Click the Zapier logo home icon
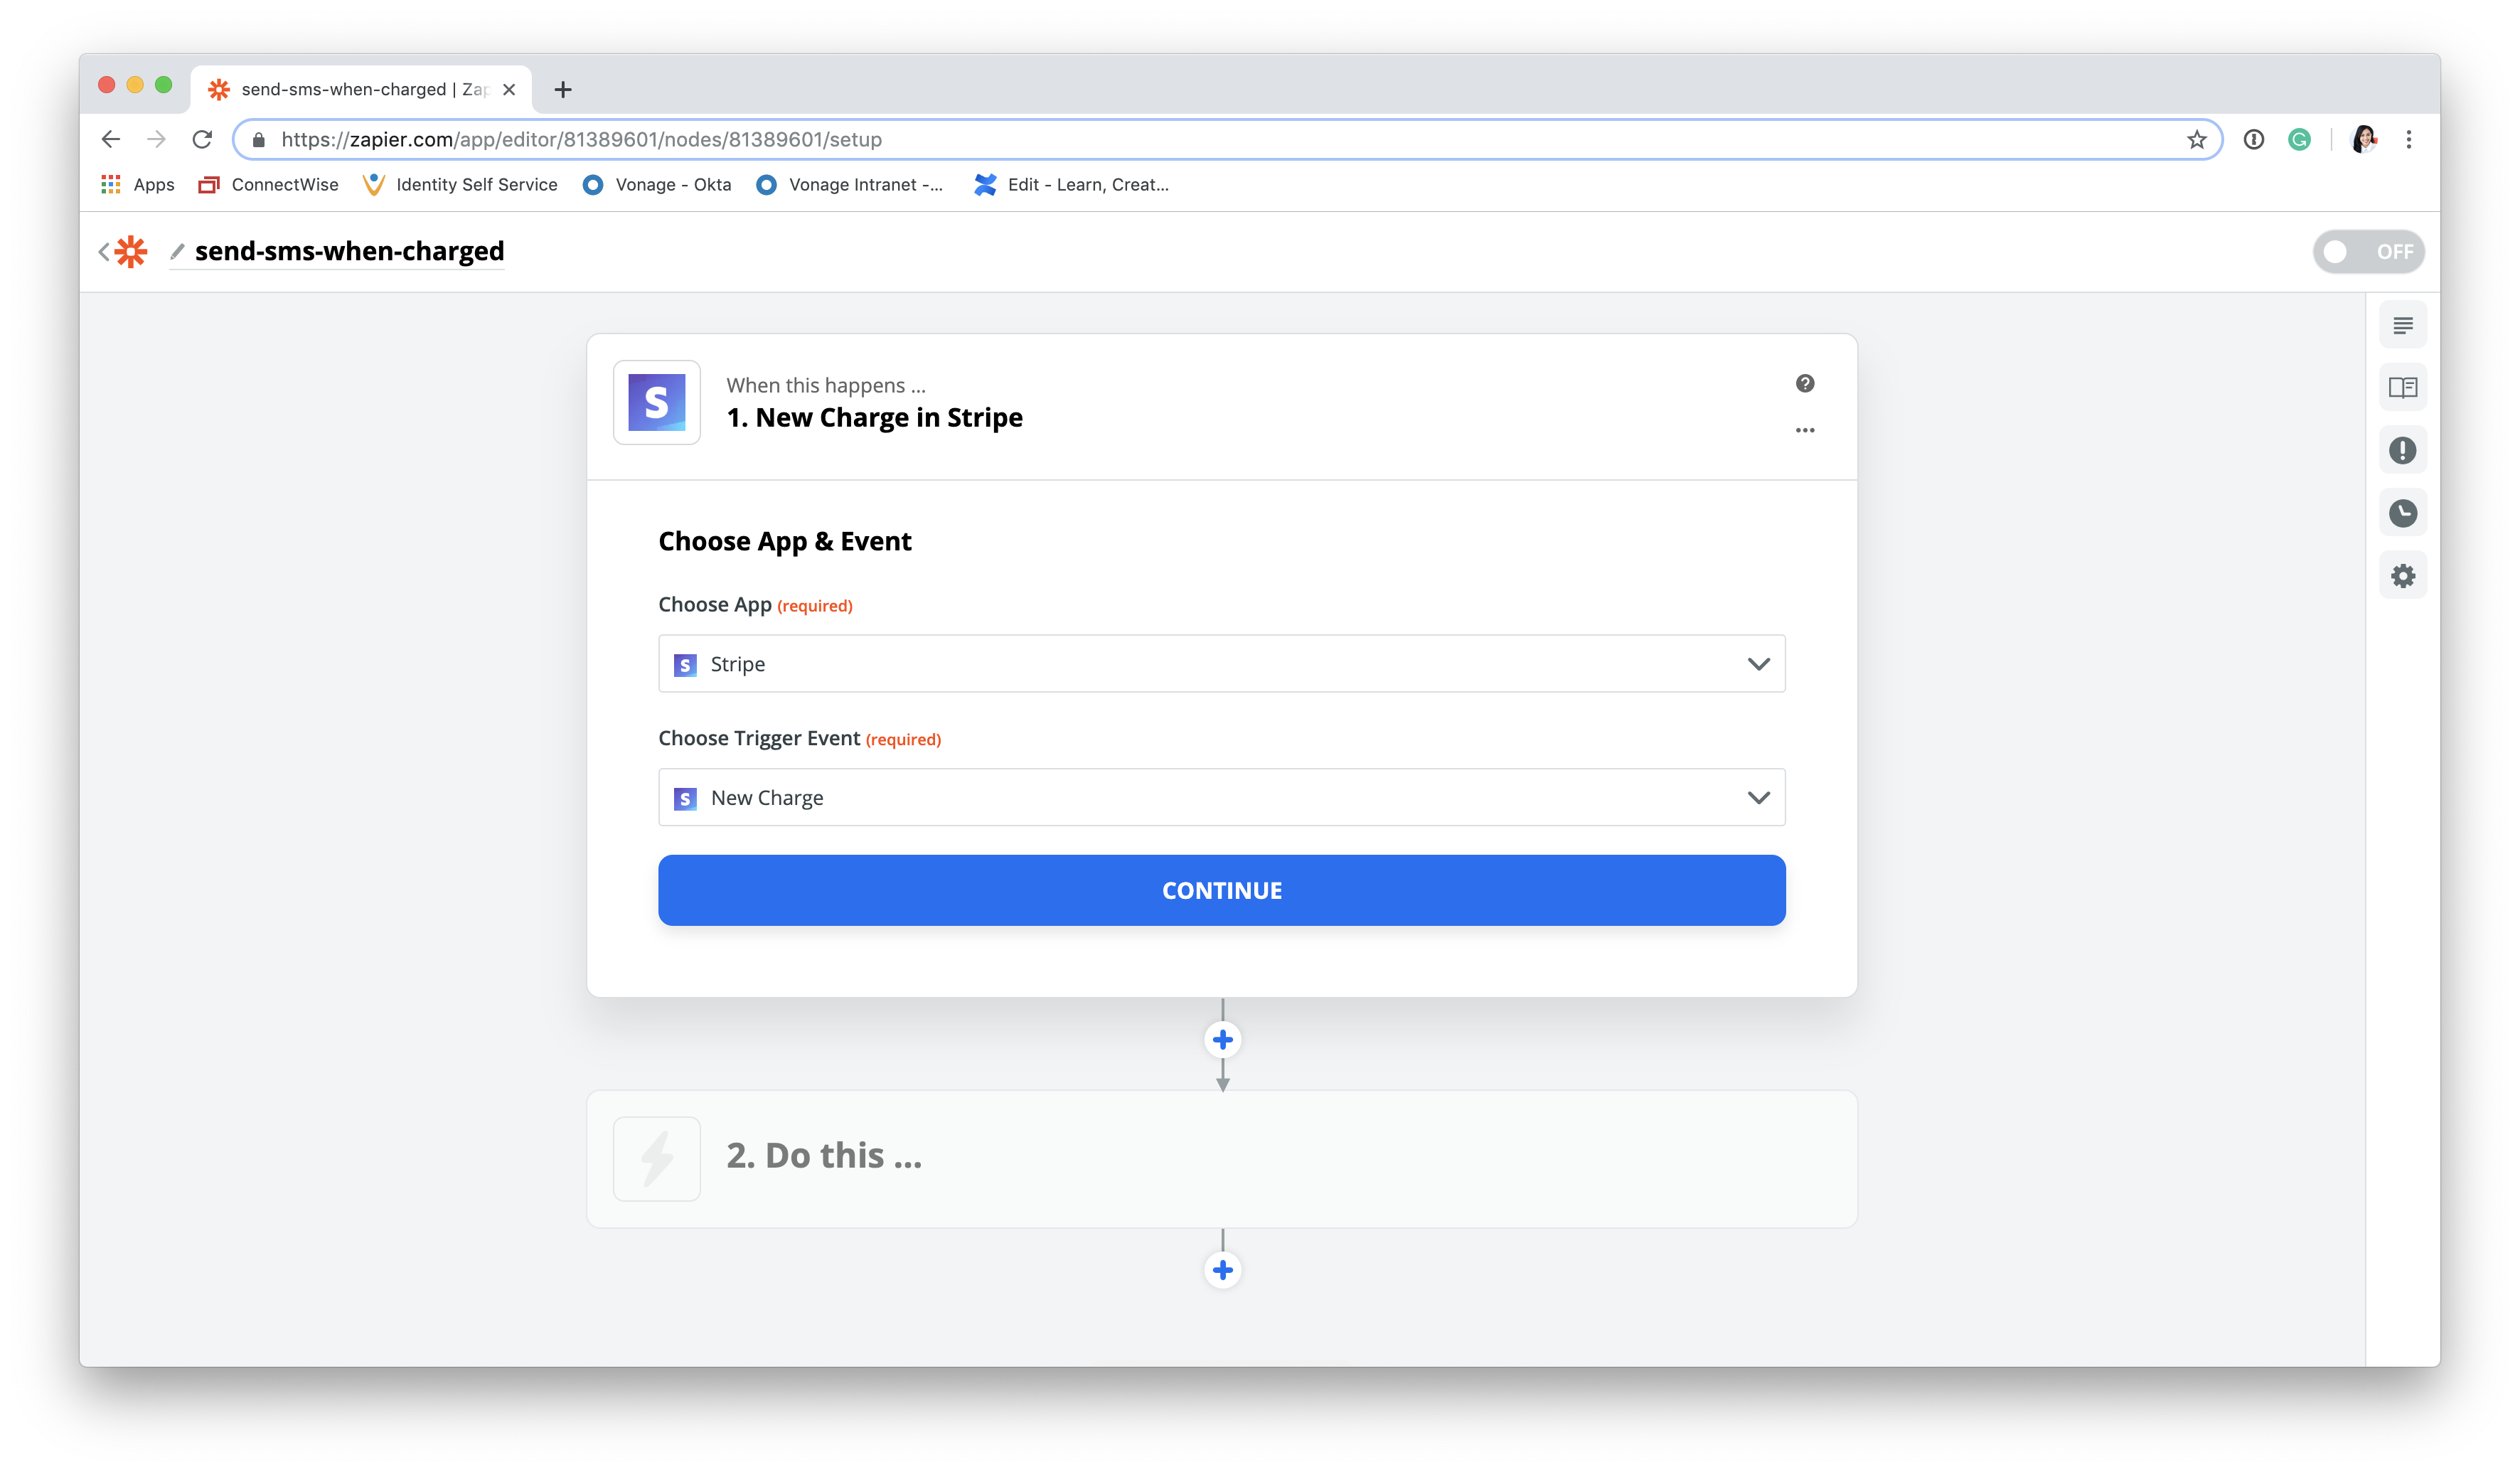This screenshot has width=2520, height=1472. point(131,251)
